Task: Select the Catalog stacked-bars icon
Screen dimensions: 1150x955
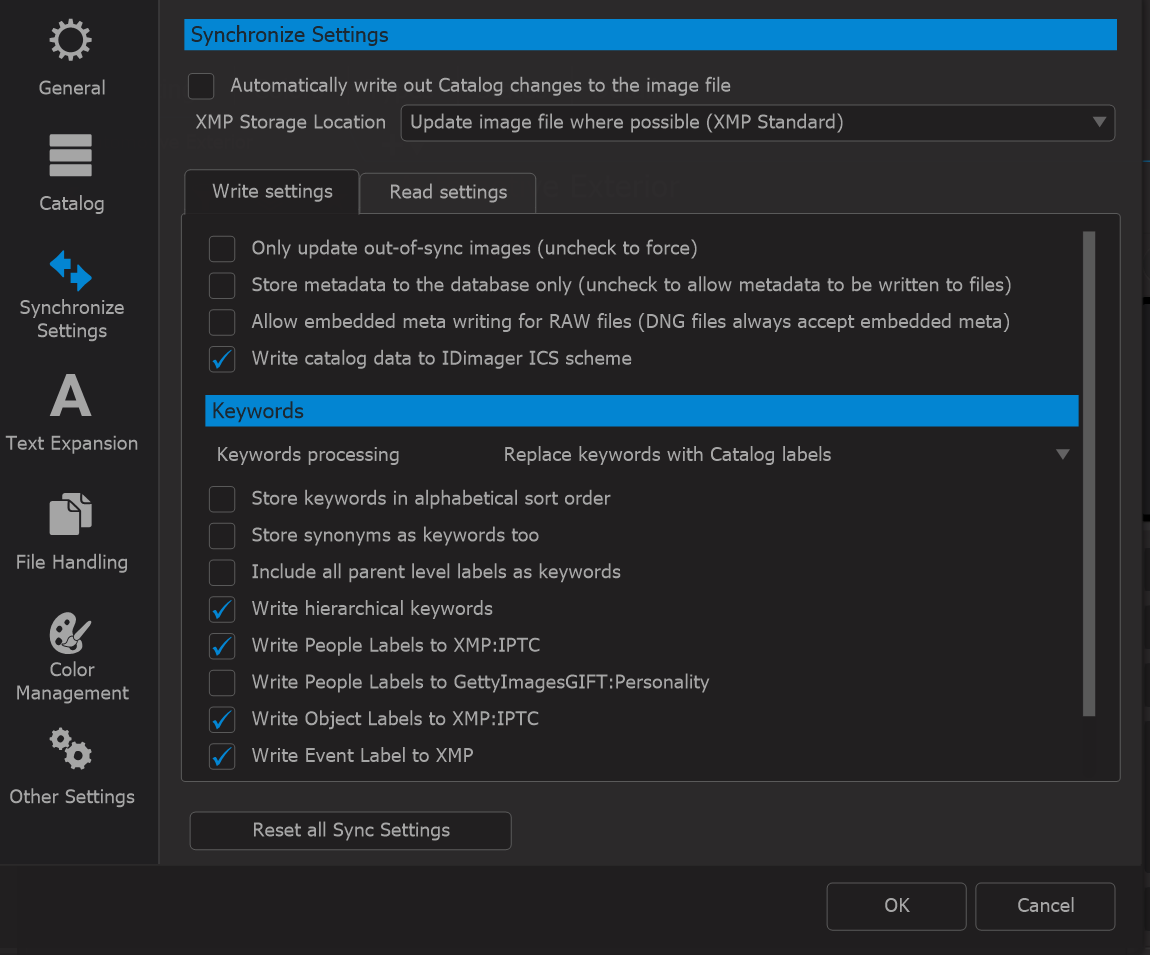Action: [x=70, y=155]
